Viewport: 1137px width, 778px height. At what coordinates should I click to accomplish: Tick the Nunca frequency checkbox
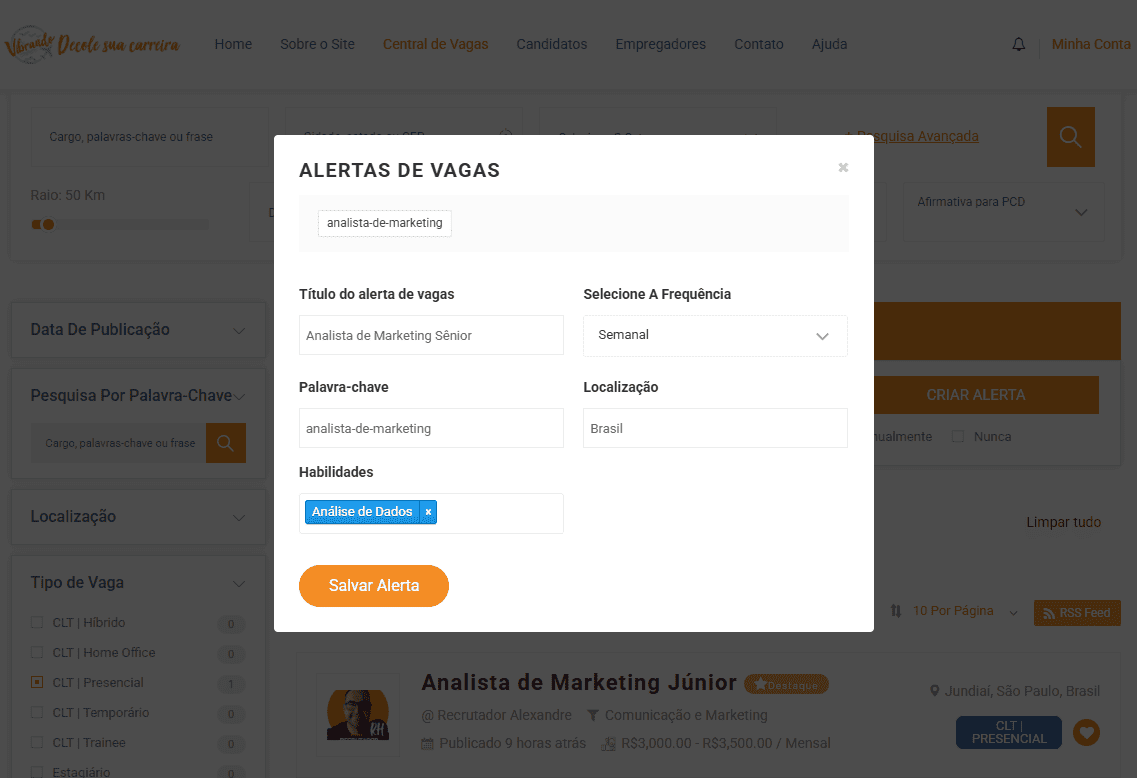coord(958,437)
